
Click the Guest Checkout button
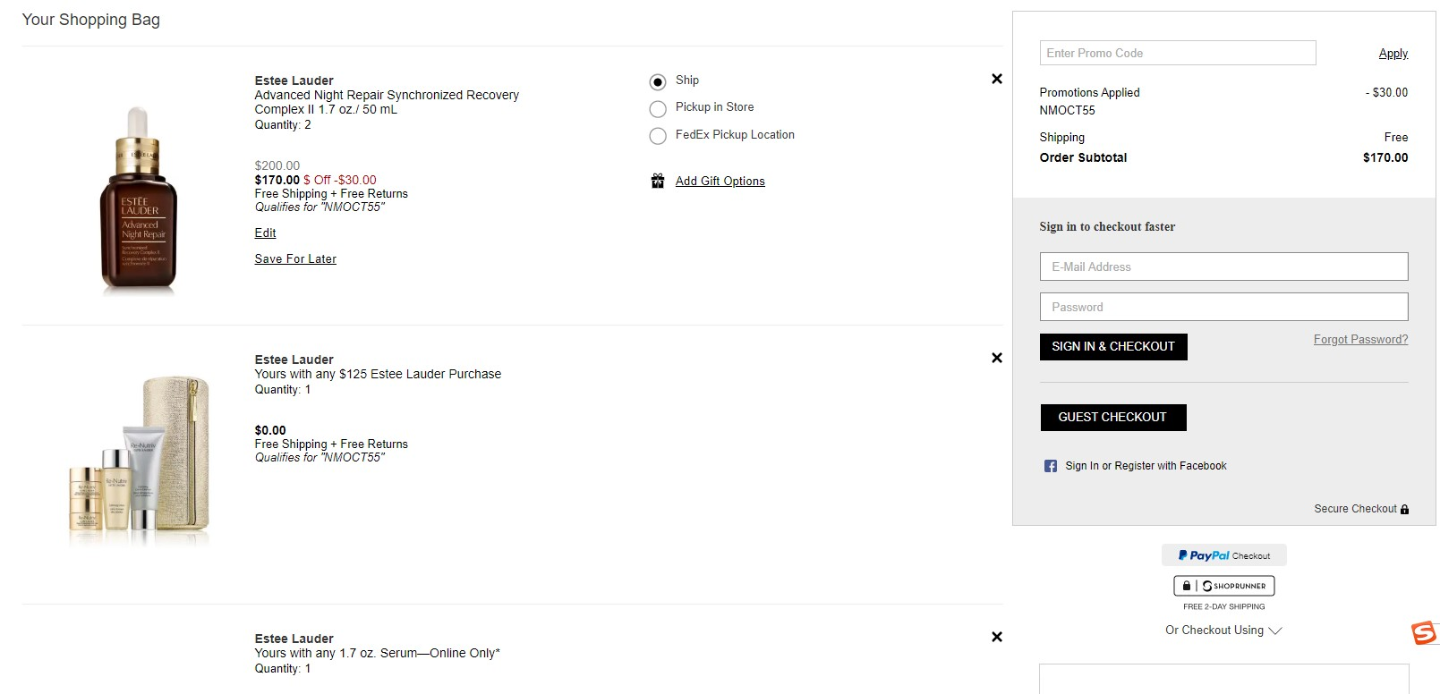(1113, 417)
